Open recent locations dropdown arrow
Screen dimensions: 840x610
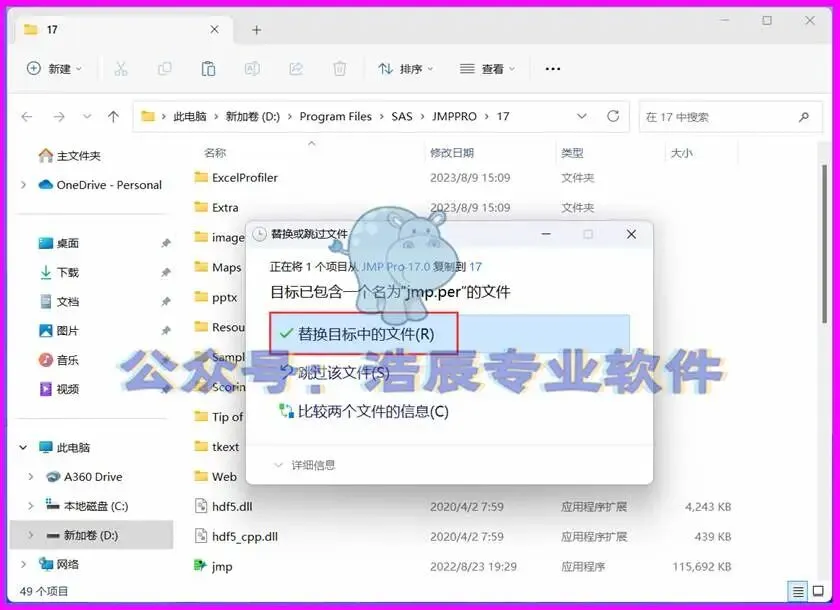[87, 116]
